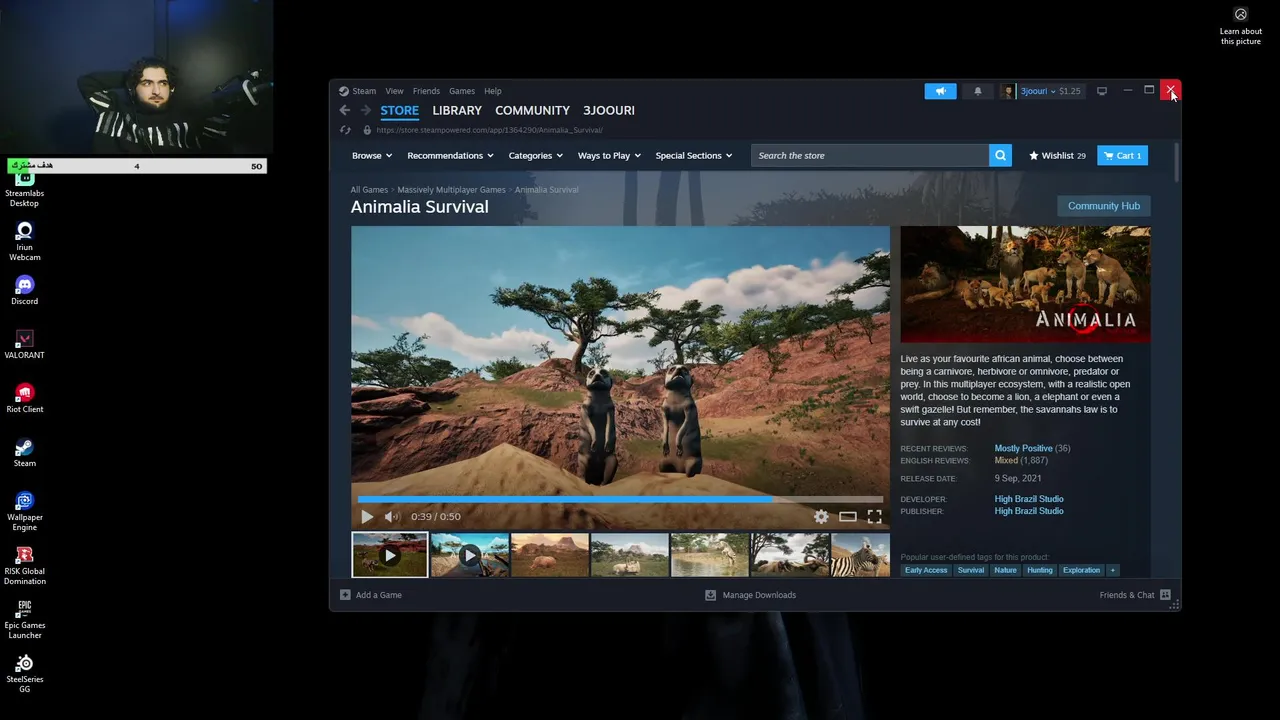
Task: Open Discord desktop icon
Action: [x=25, y=290]
